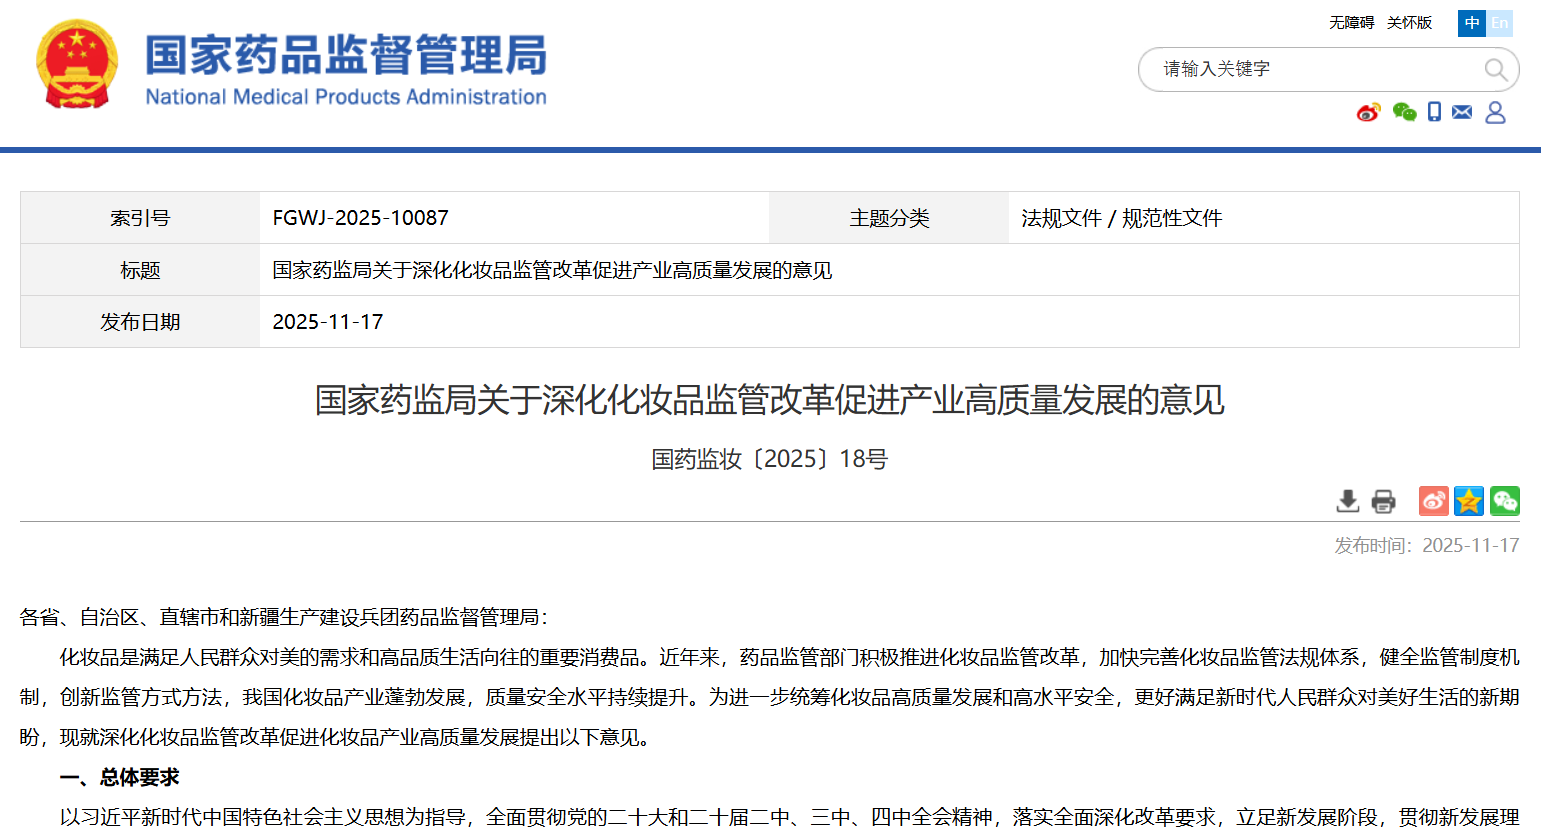Click the magnifier search icon

[1495, 69]
